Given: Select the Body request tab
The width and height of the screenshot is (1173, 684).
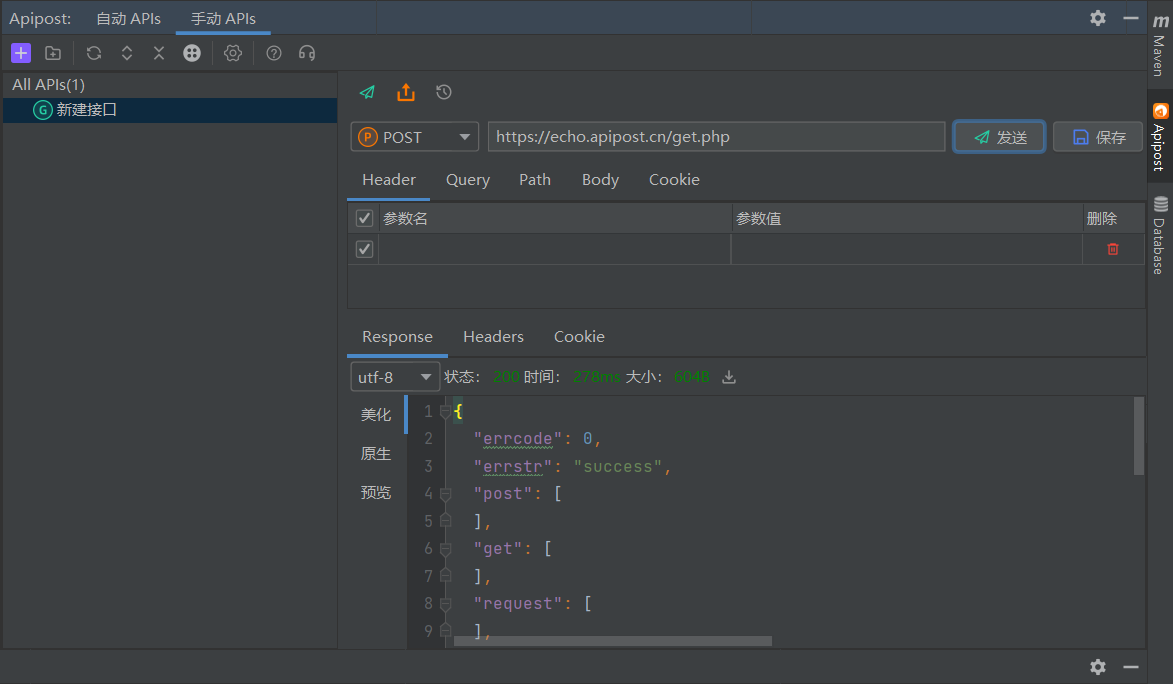Looking at the screenshot, I should point(601,180).
